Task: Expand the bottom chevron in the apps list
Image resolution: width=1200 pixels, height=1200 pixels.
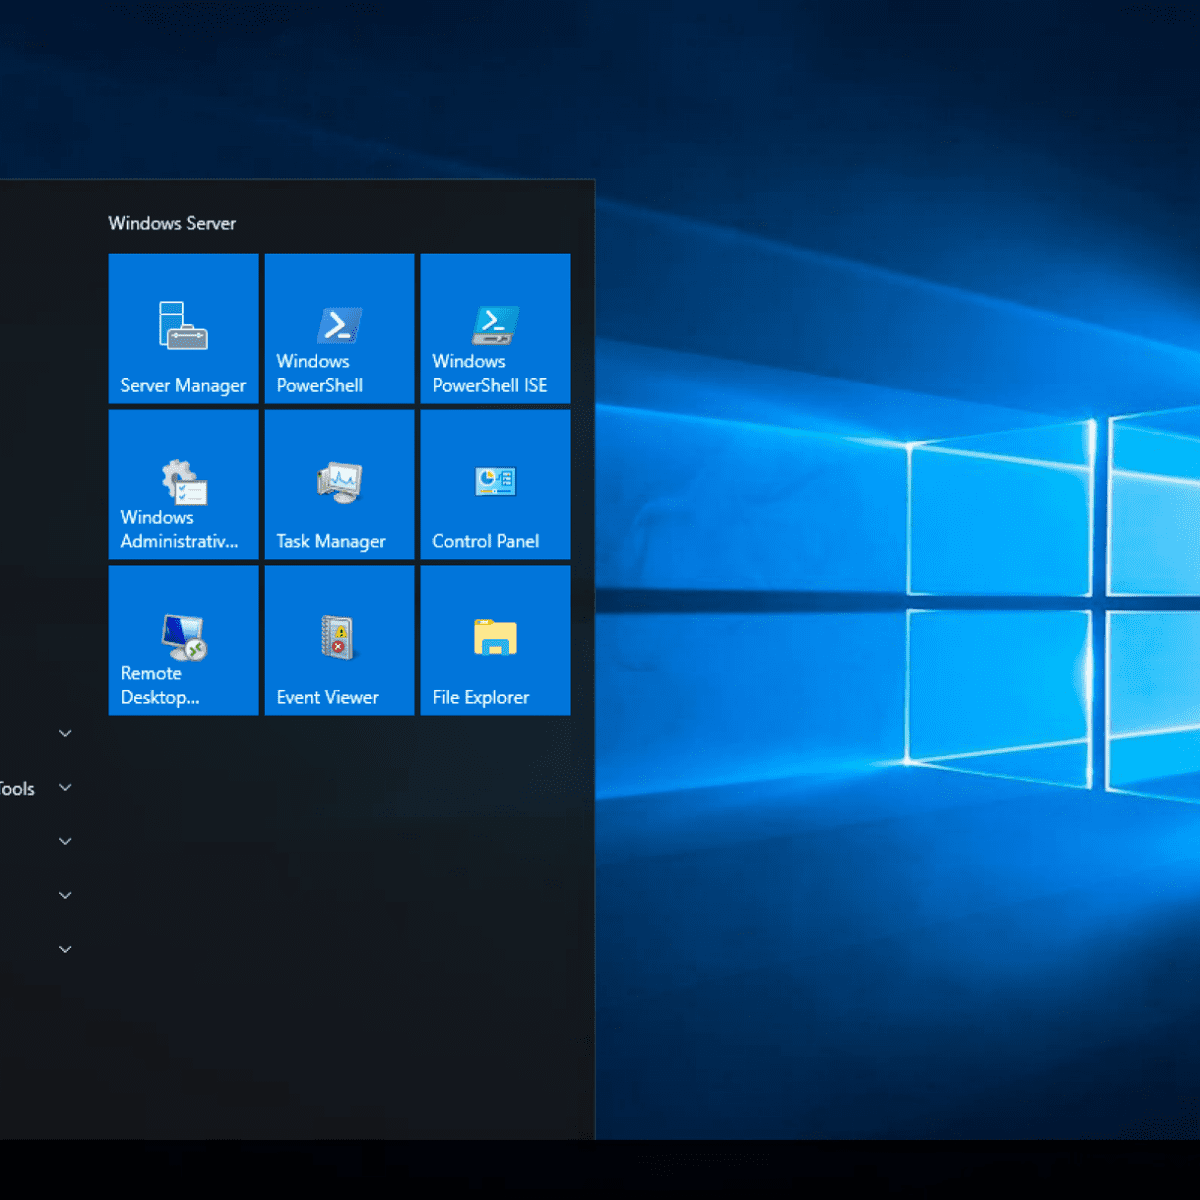Action: (x=64, y=949)
